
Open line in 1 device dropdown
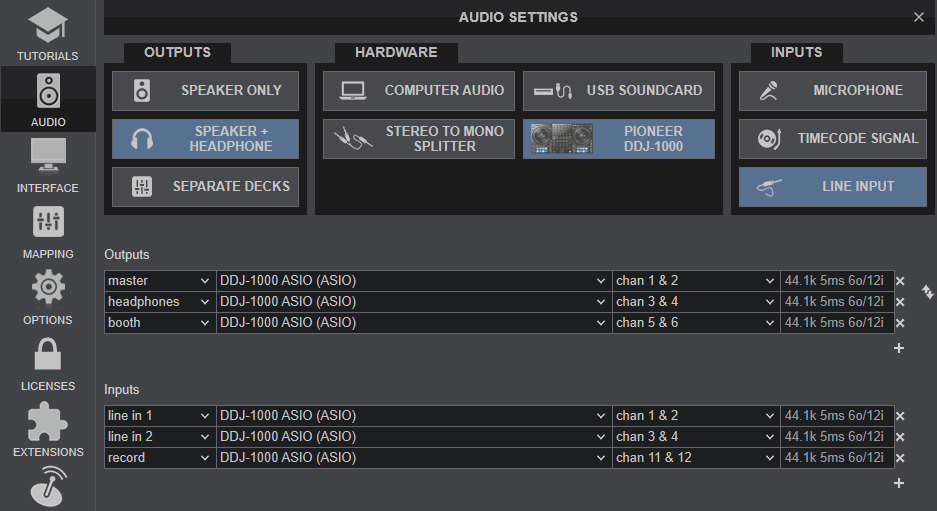coord(414,416)
